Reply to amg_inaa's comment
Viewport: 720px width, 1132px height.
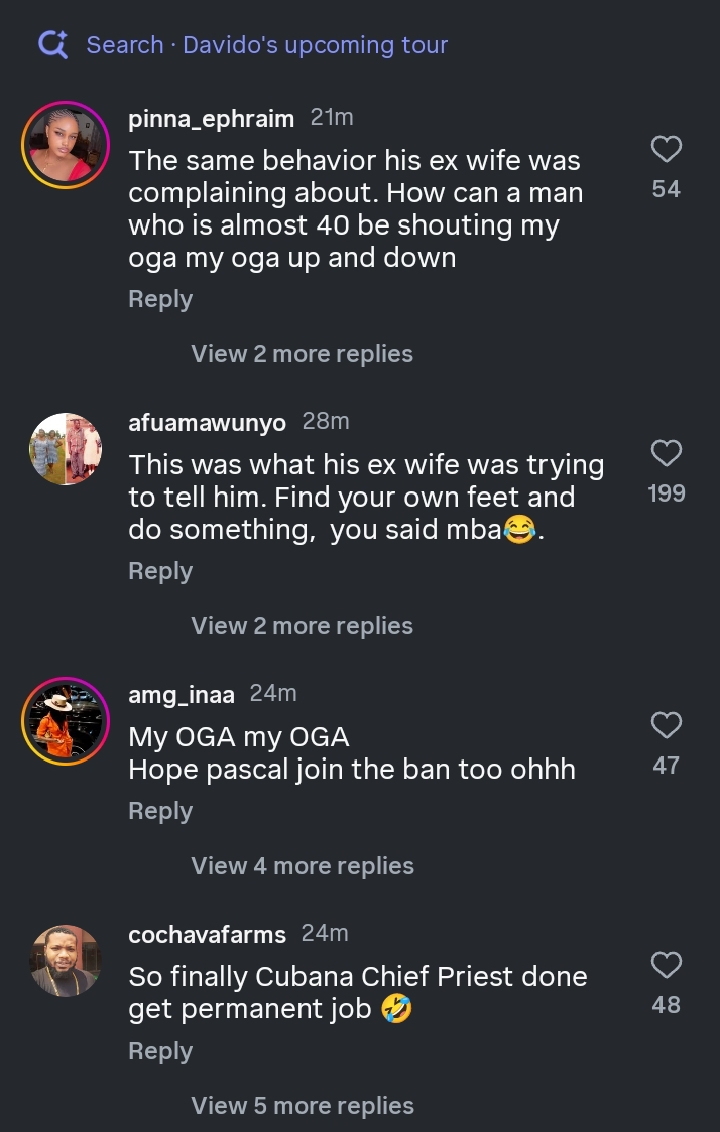pos(160,811)
